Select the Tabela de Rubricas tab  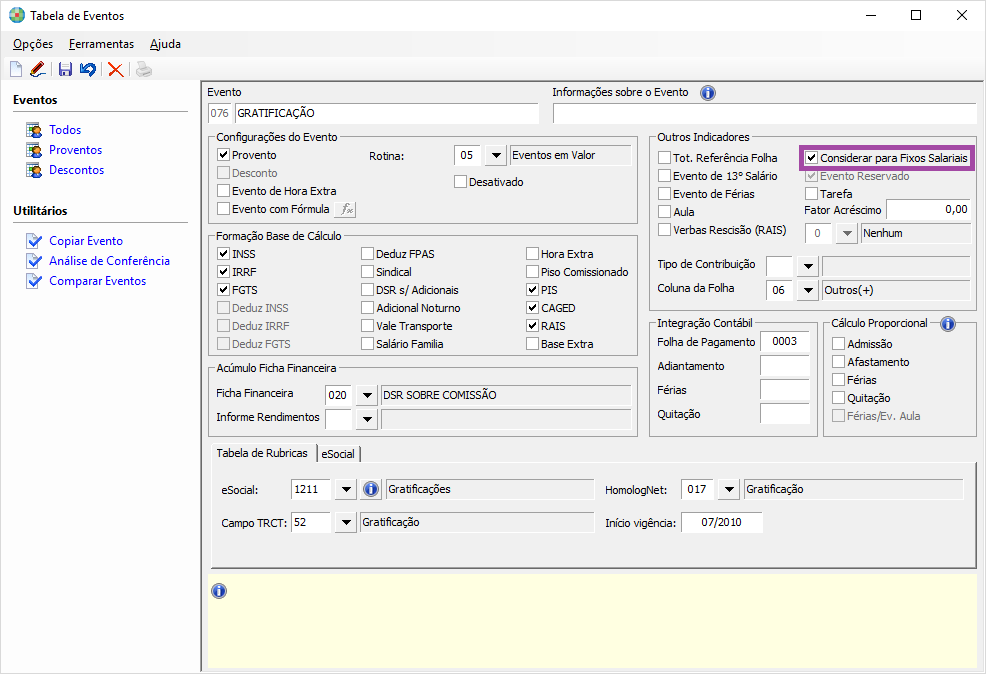(x=262, y=453)
